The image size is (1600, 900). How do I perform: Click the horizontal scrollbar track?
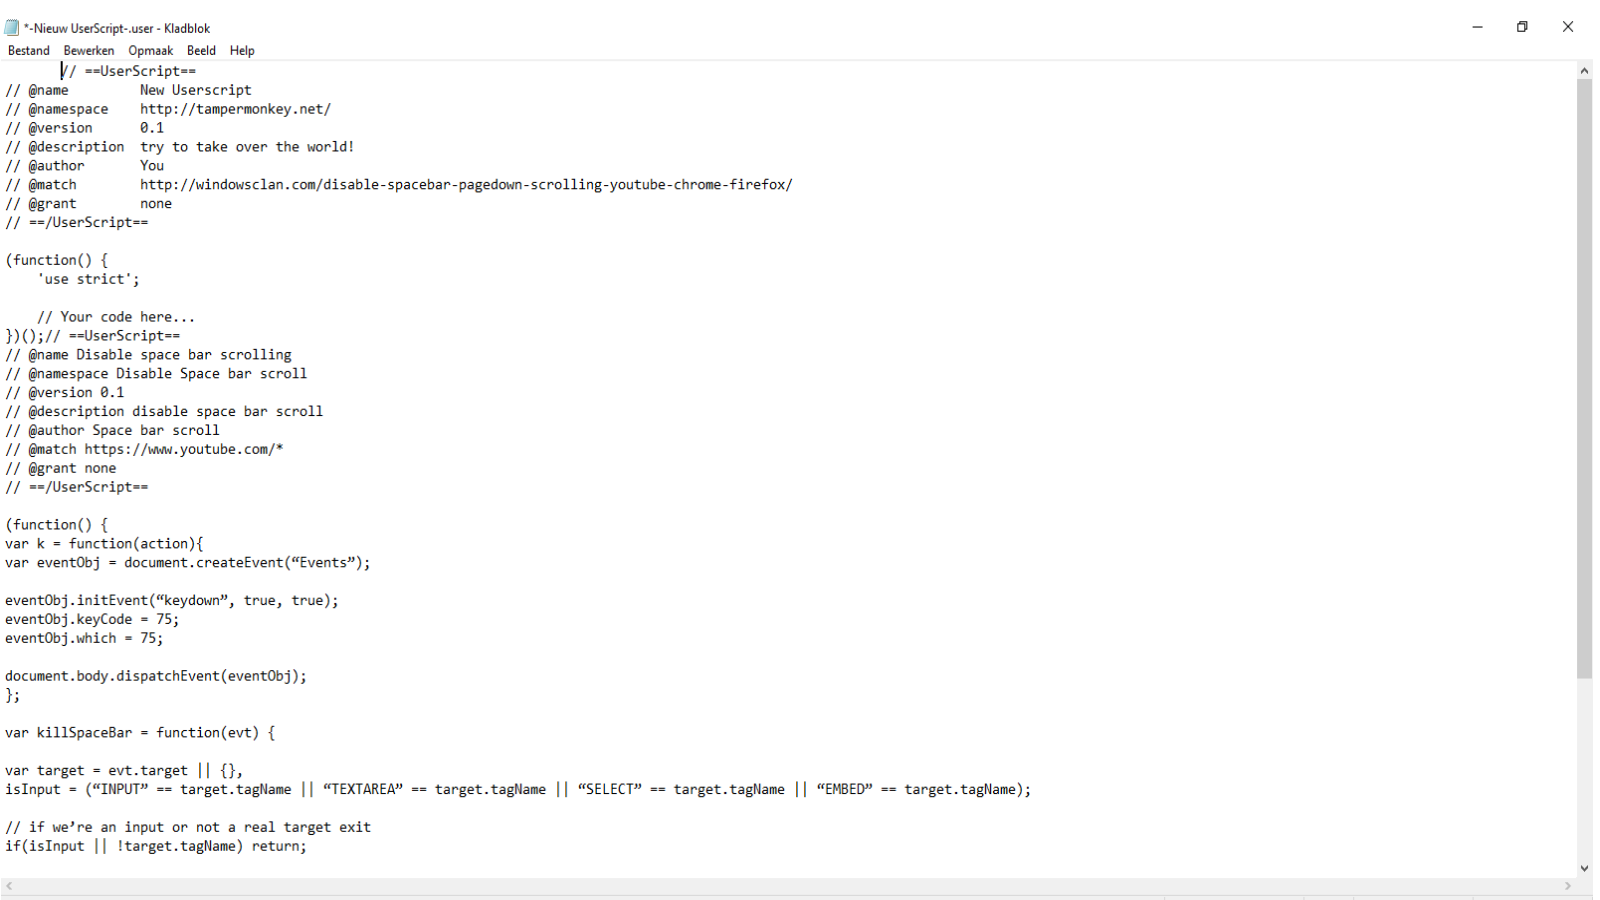coord(788,886)
